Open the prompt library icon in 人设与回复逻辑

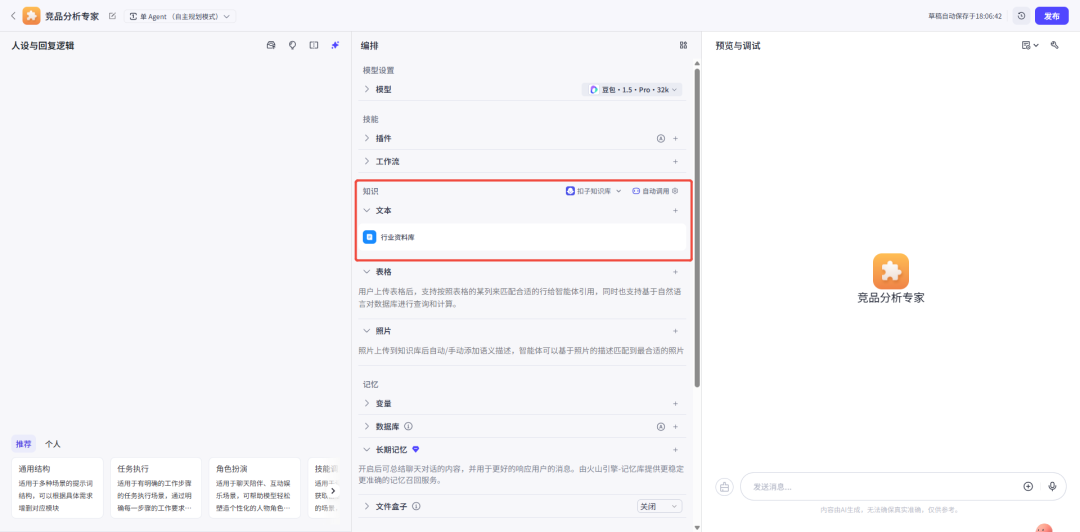pos(271,45)
